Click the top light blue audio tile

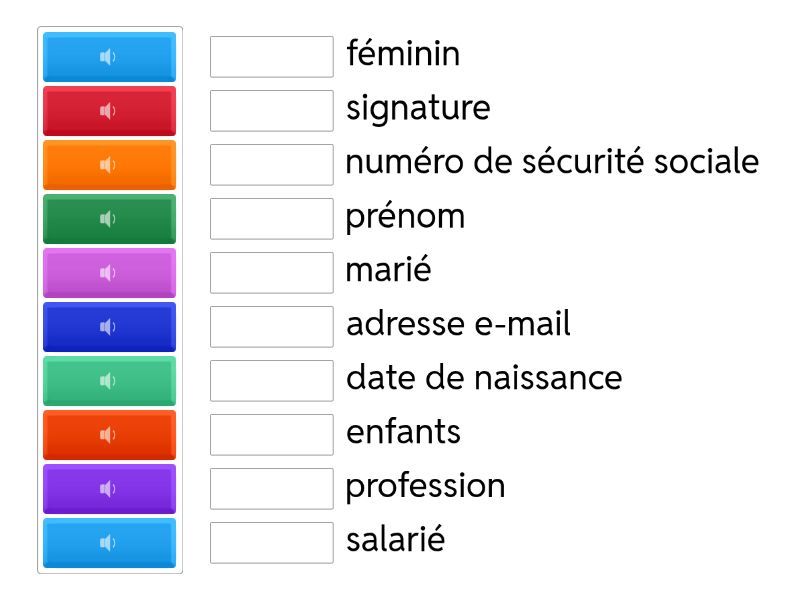coord(108,57)
